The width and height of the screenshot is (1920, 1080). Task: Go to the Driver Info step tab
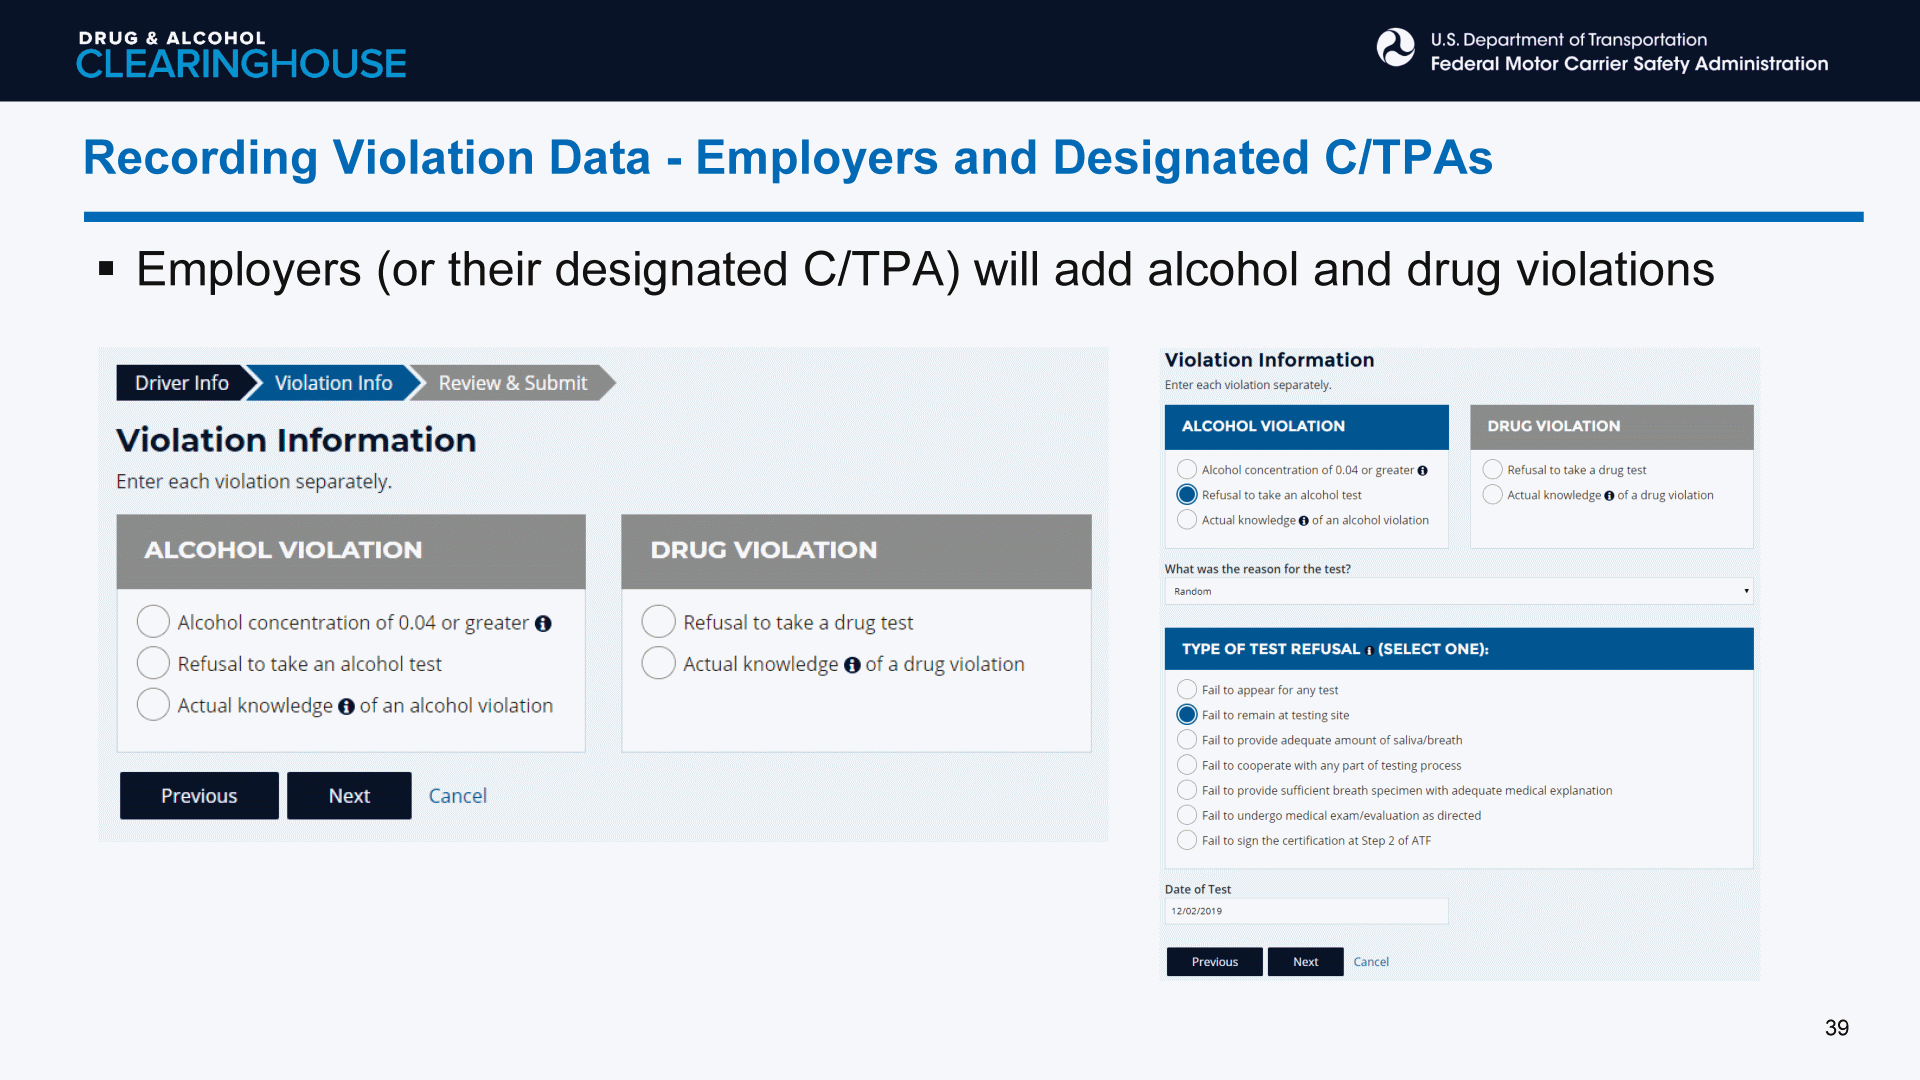(181, 383)
